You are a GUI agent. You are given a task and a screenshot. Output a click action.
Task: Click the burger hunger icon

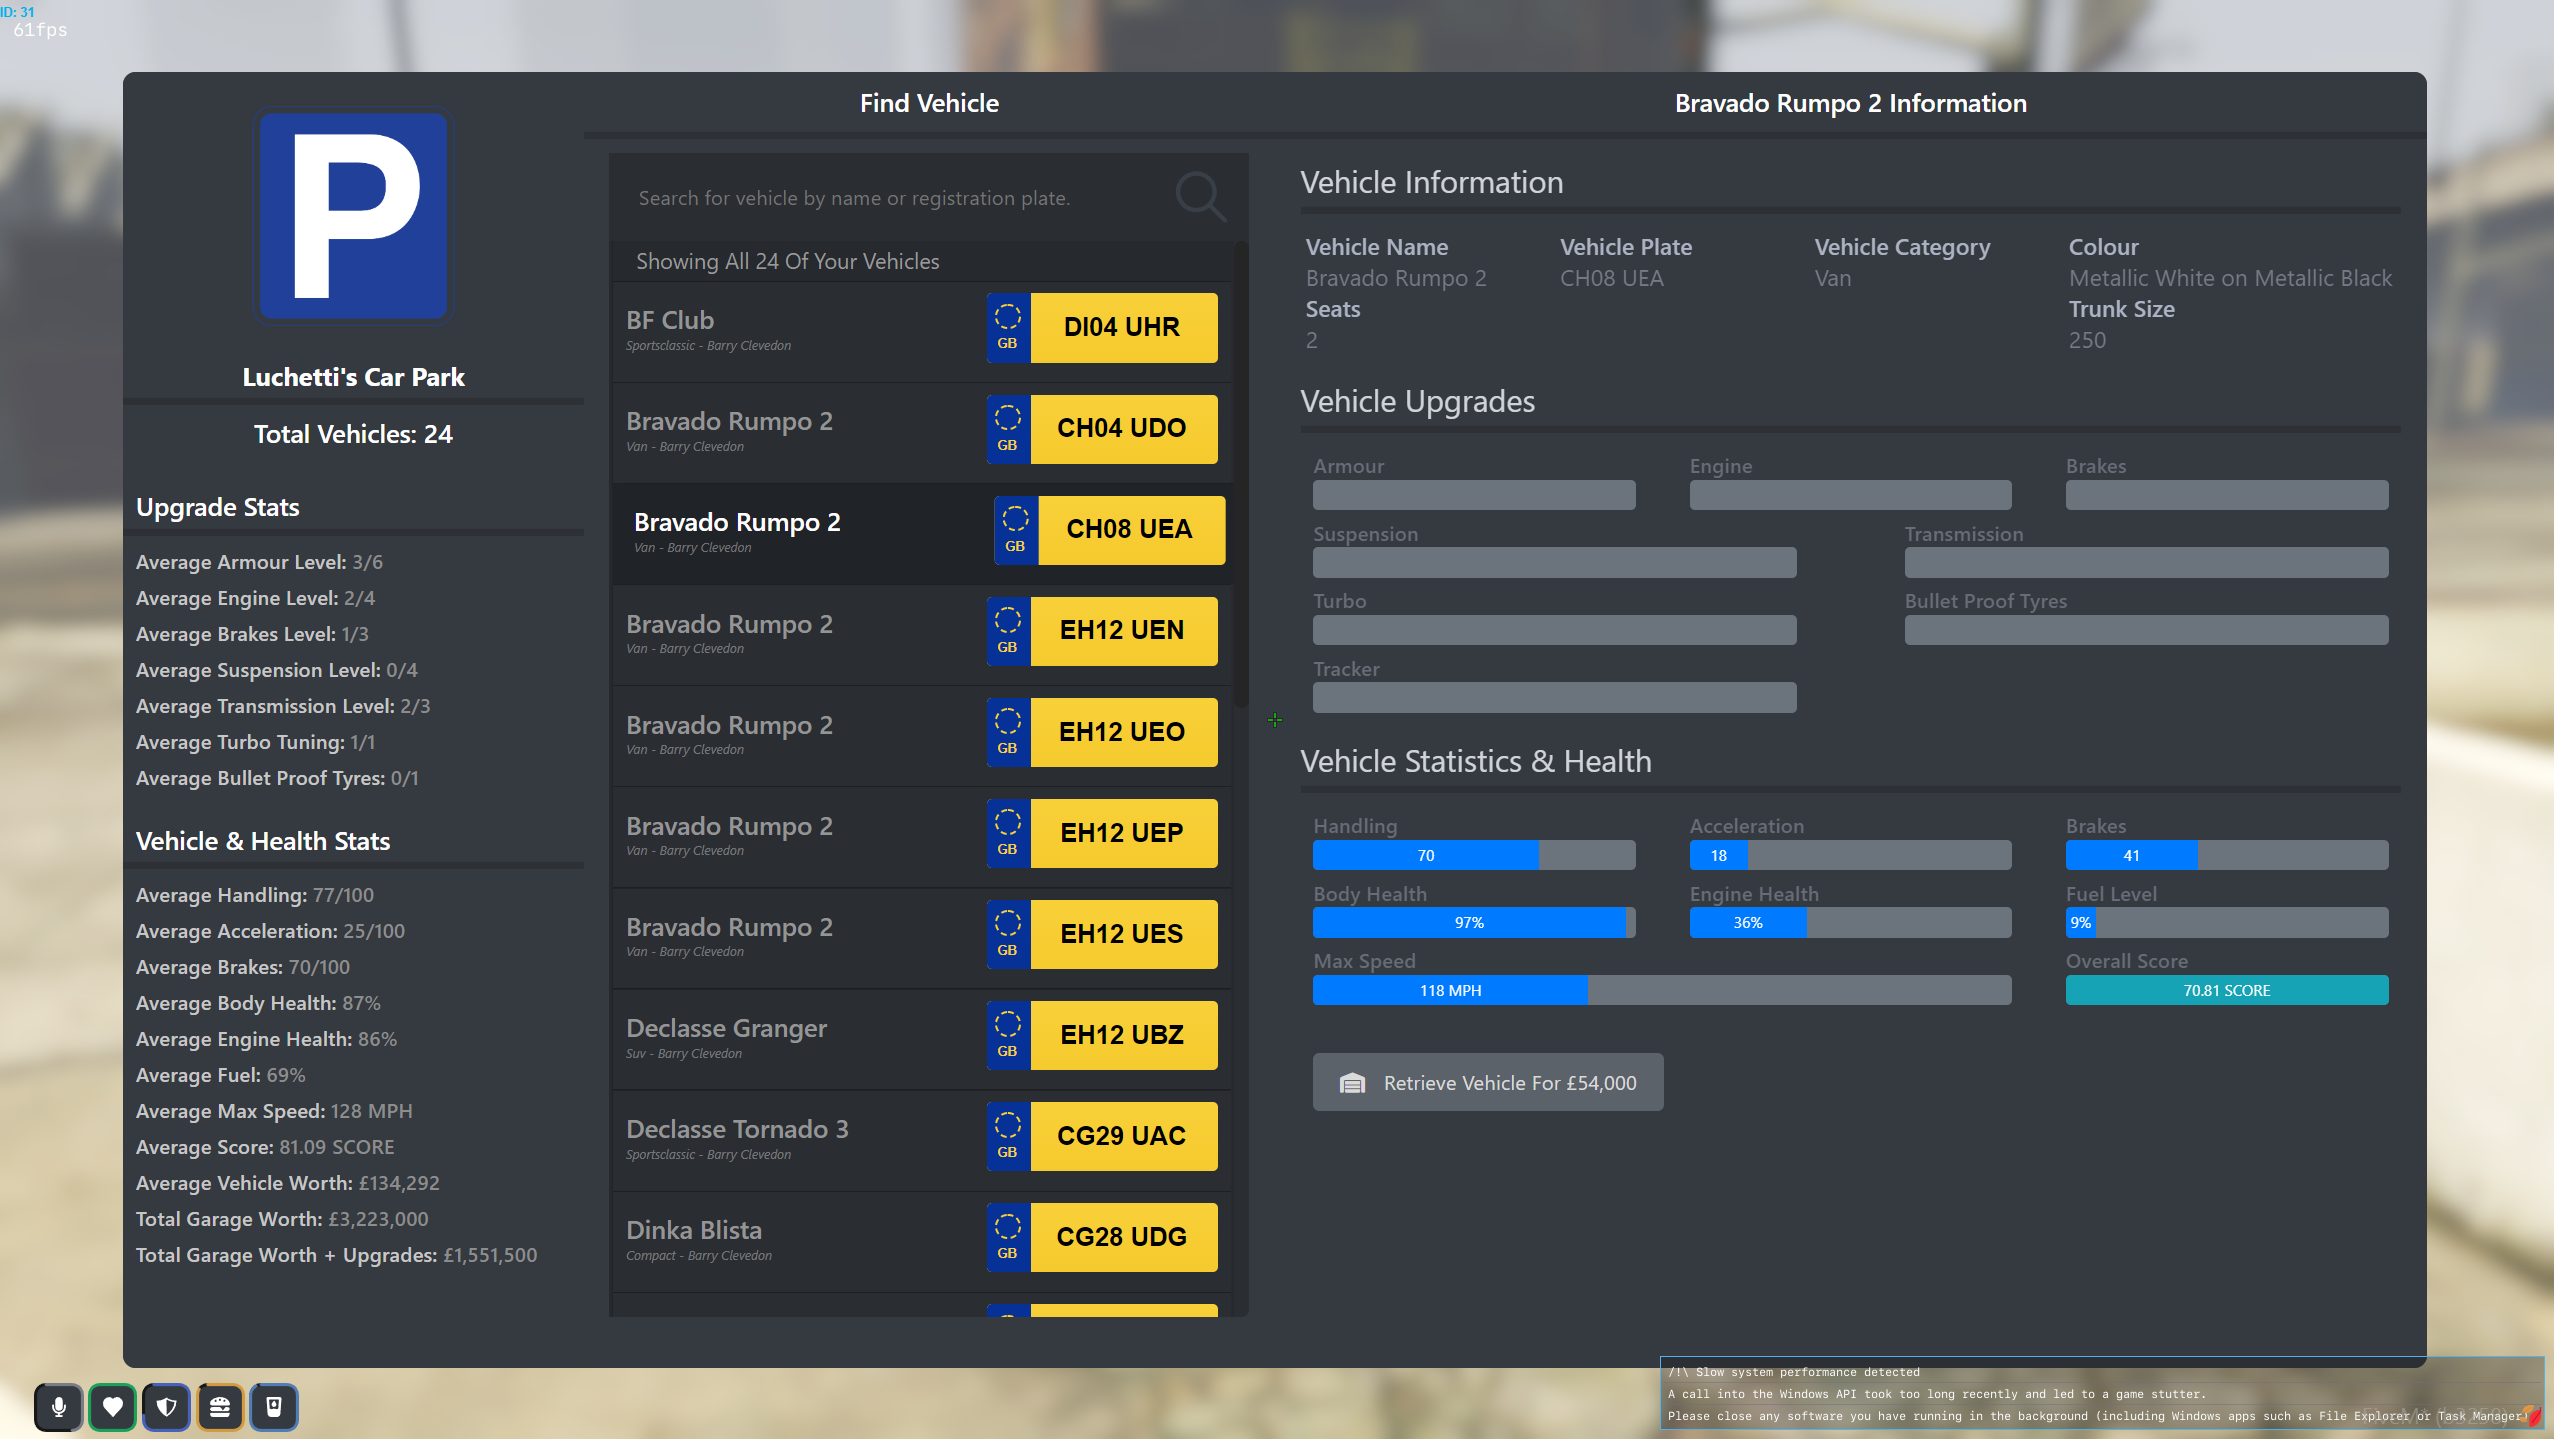[x=220, y=1407]
